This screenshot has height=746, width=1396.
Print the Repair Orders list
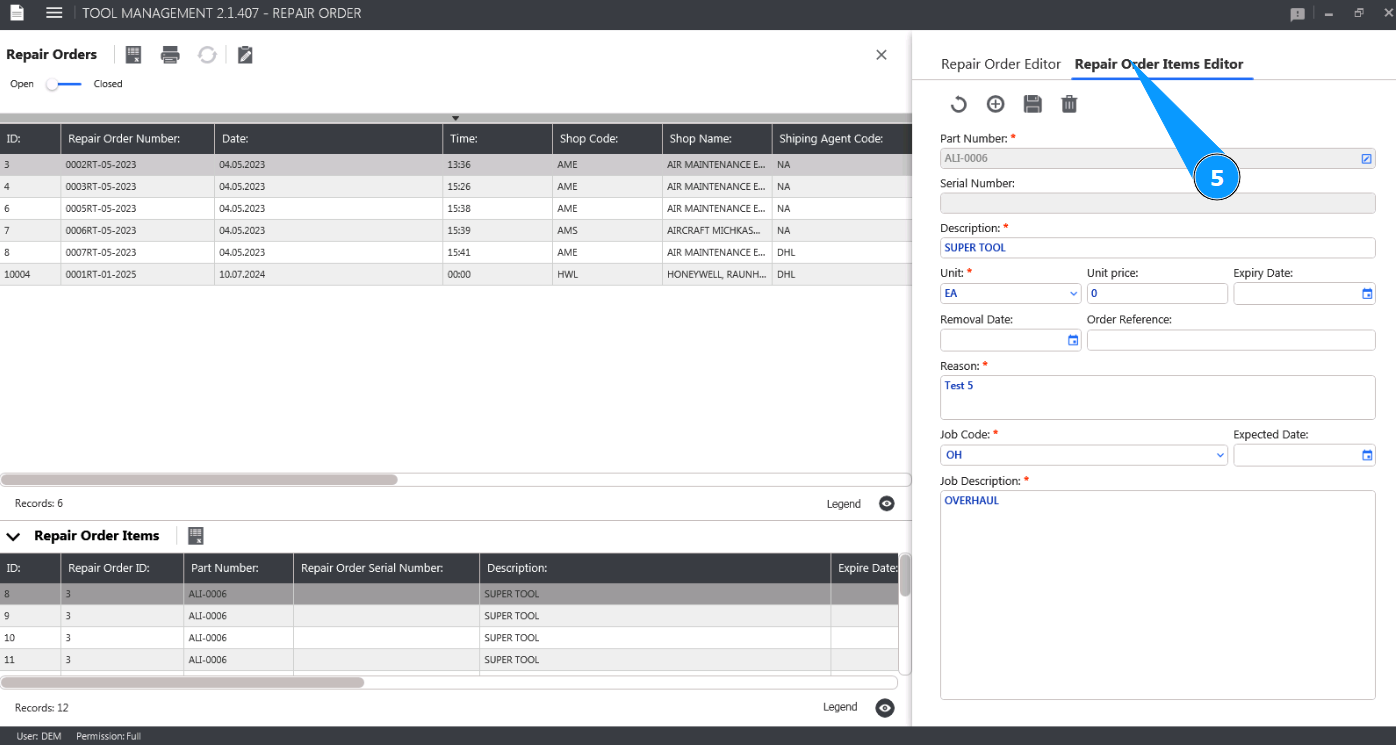pyautogui.click(x=170, y=55)
